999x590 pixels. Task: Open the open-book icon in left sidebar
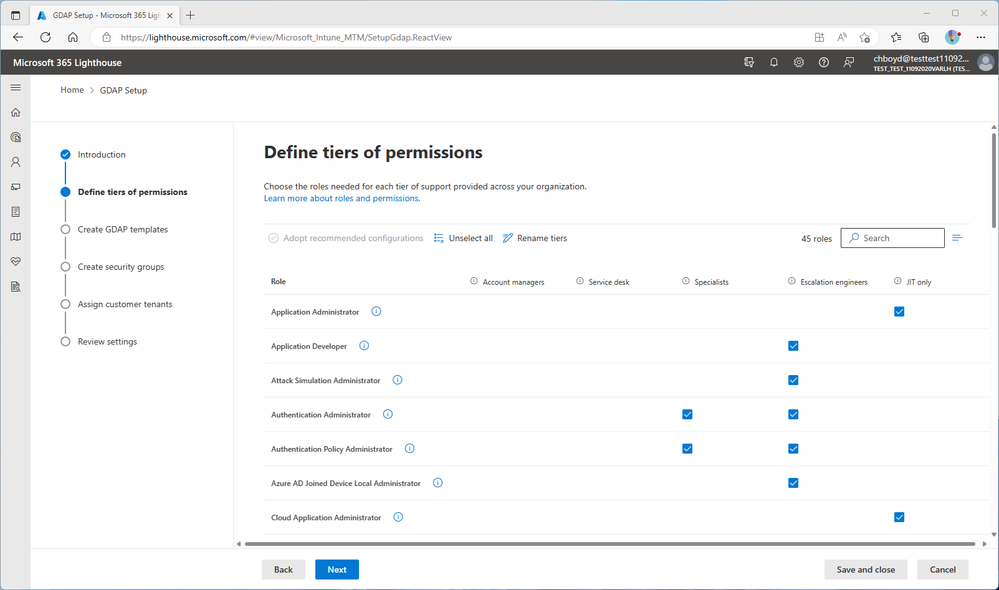tap(16, 236)
